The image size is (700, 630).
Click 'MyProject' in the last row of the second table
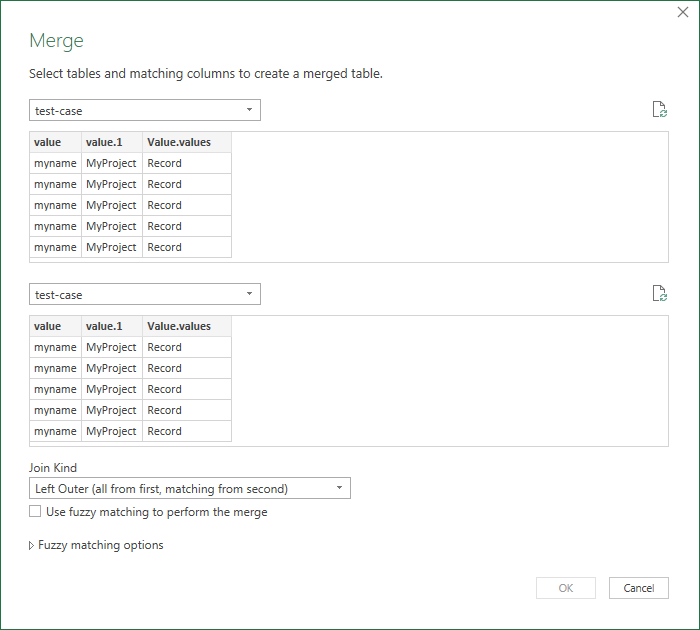pyautogui.click(x=112, y=431)
